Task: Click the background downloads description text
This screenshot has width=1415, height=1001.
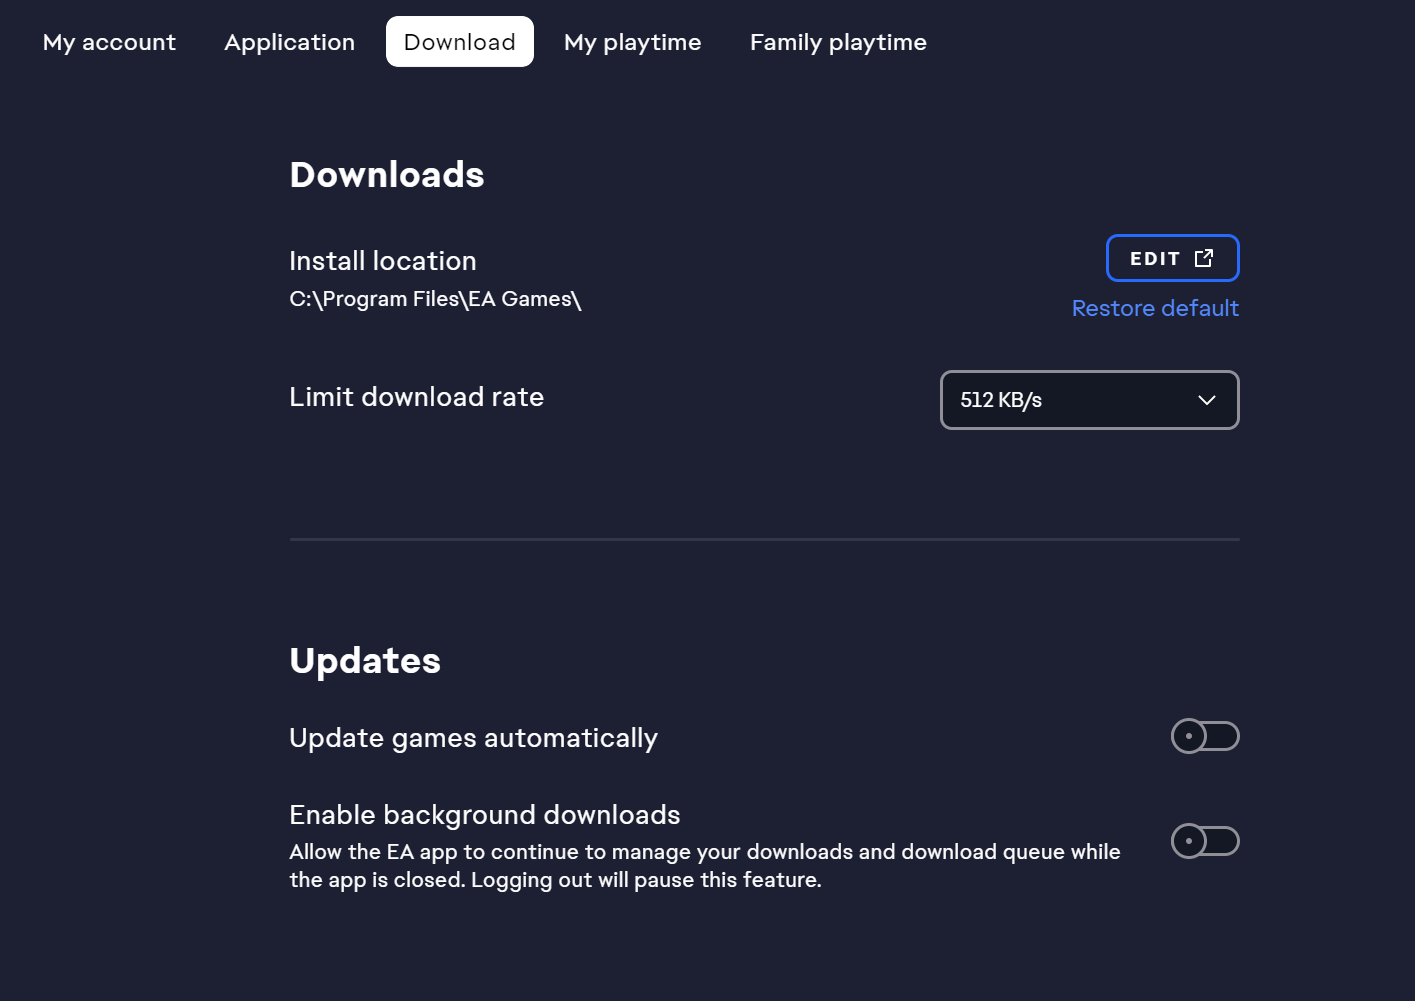Action: click(704, 866)
